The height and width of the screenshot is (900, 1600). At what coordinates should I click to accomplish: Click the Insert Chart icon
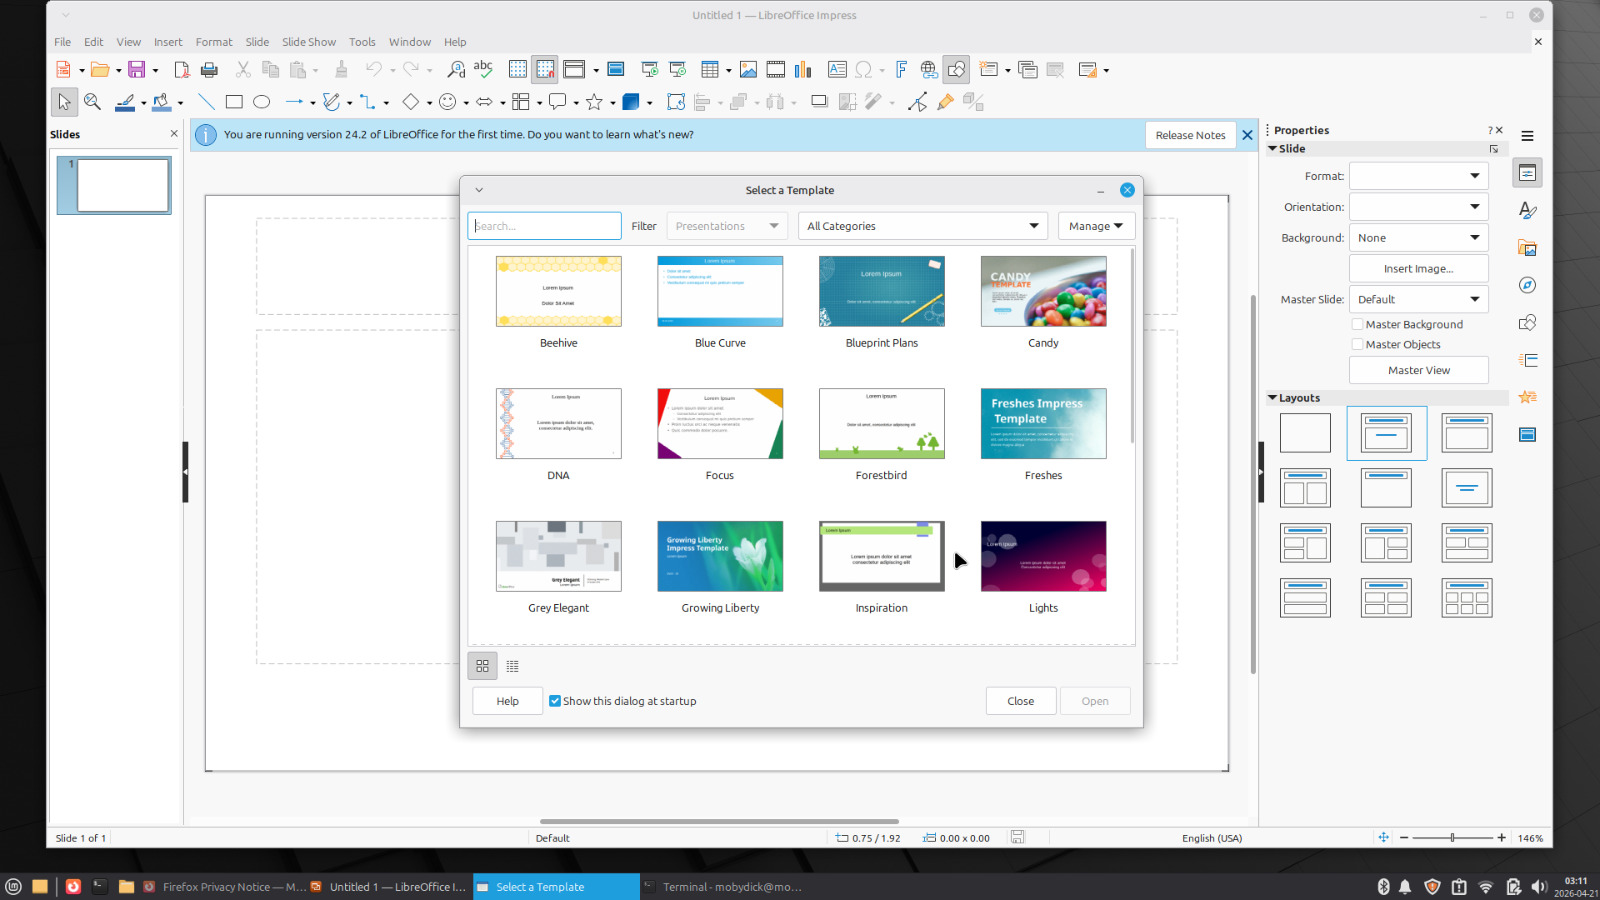pos(803,70)
